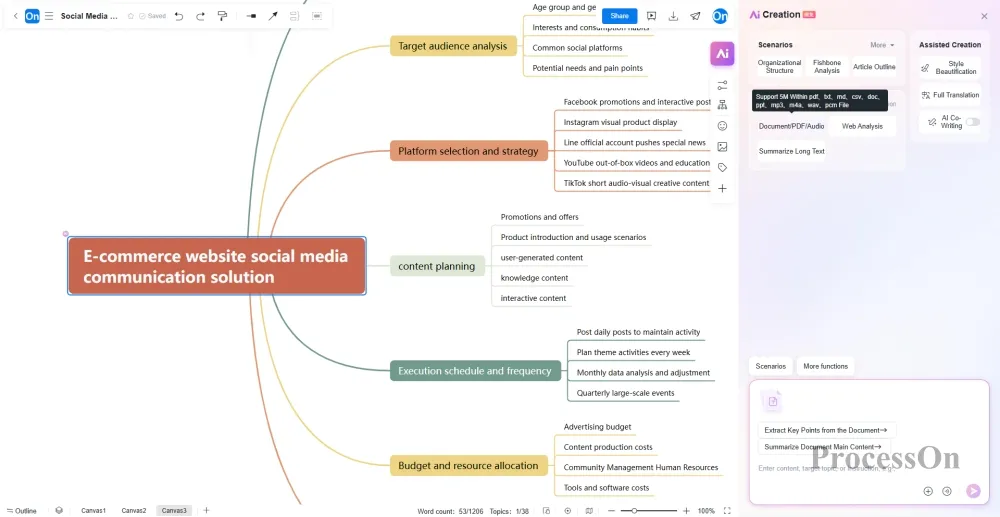This screenshot has height=517, width=1000.
Task: Star the Social Media document as favorite
Action: pos(130,16)
